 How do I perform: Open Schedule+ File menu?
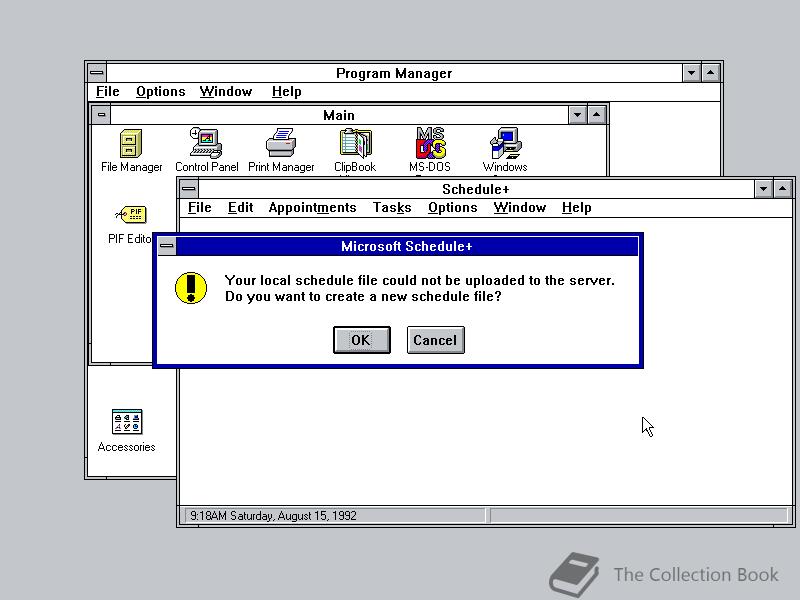pos(199,208)
